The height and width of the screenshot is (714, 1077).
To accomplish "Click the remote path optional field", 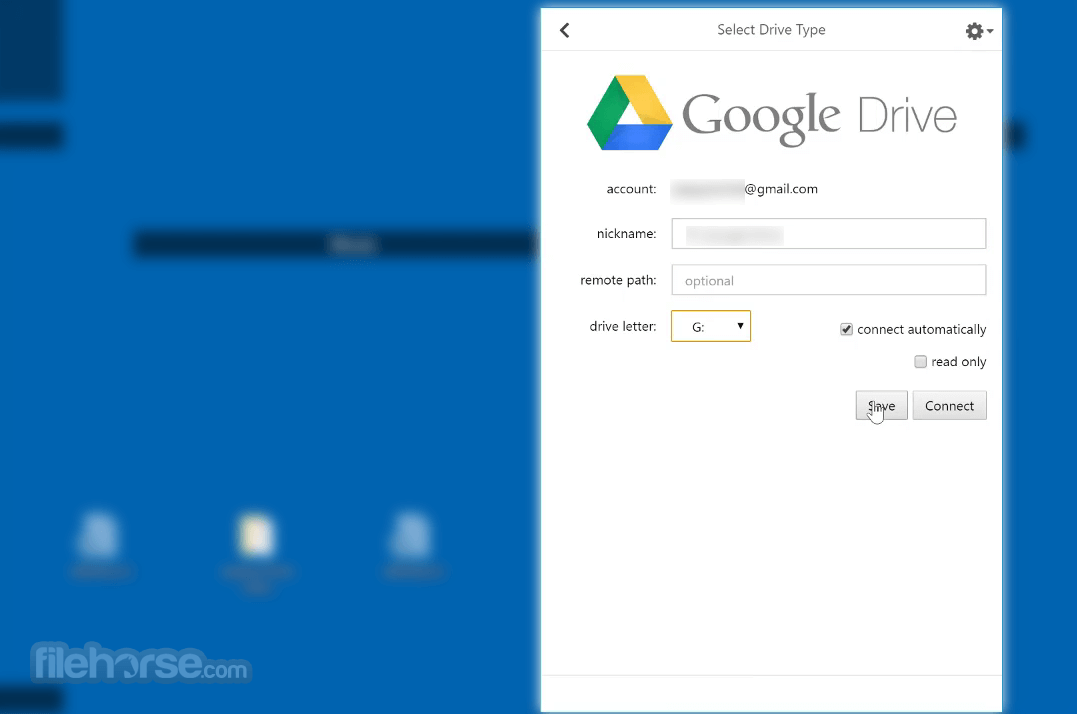I will [828, 280].
